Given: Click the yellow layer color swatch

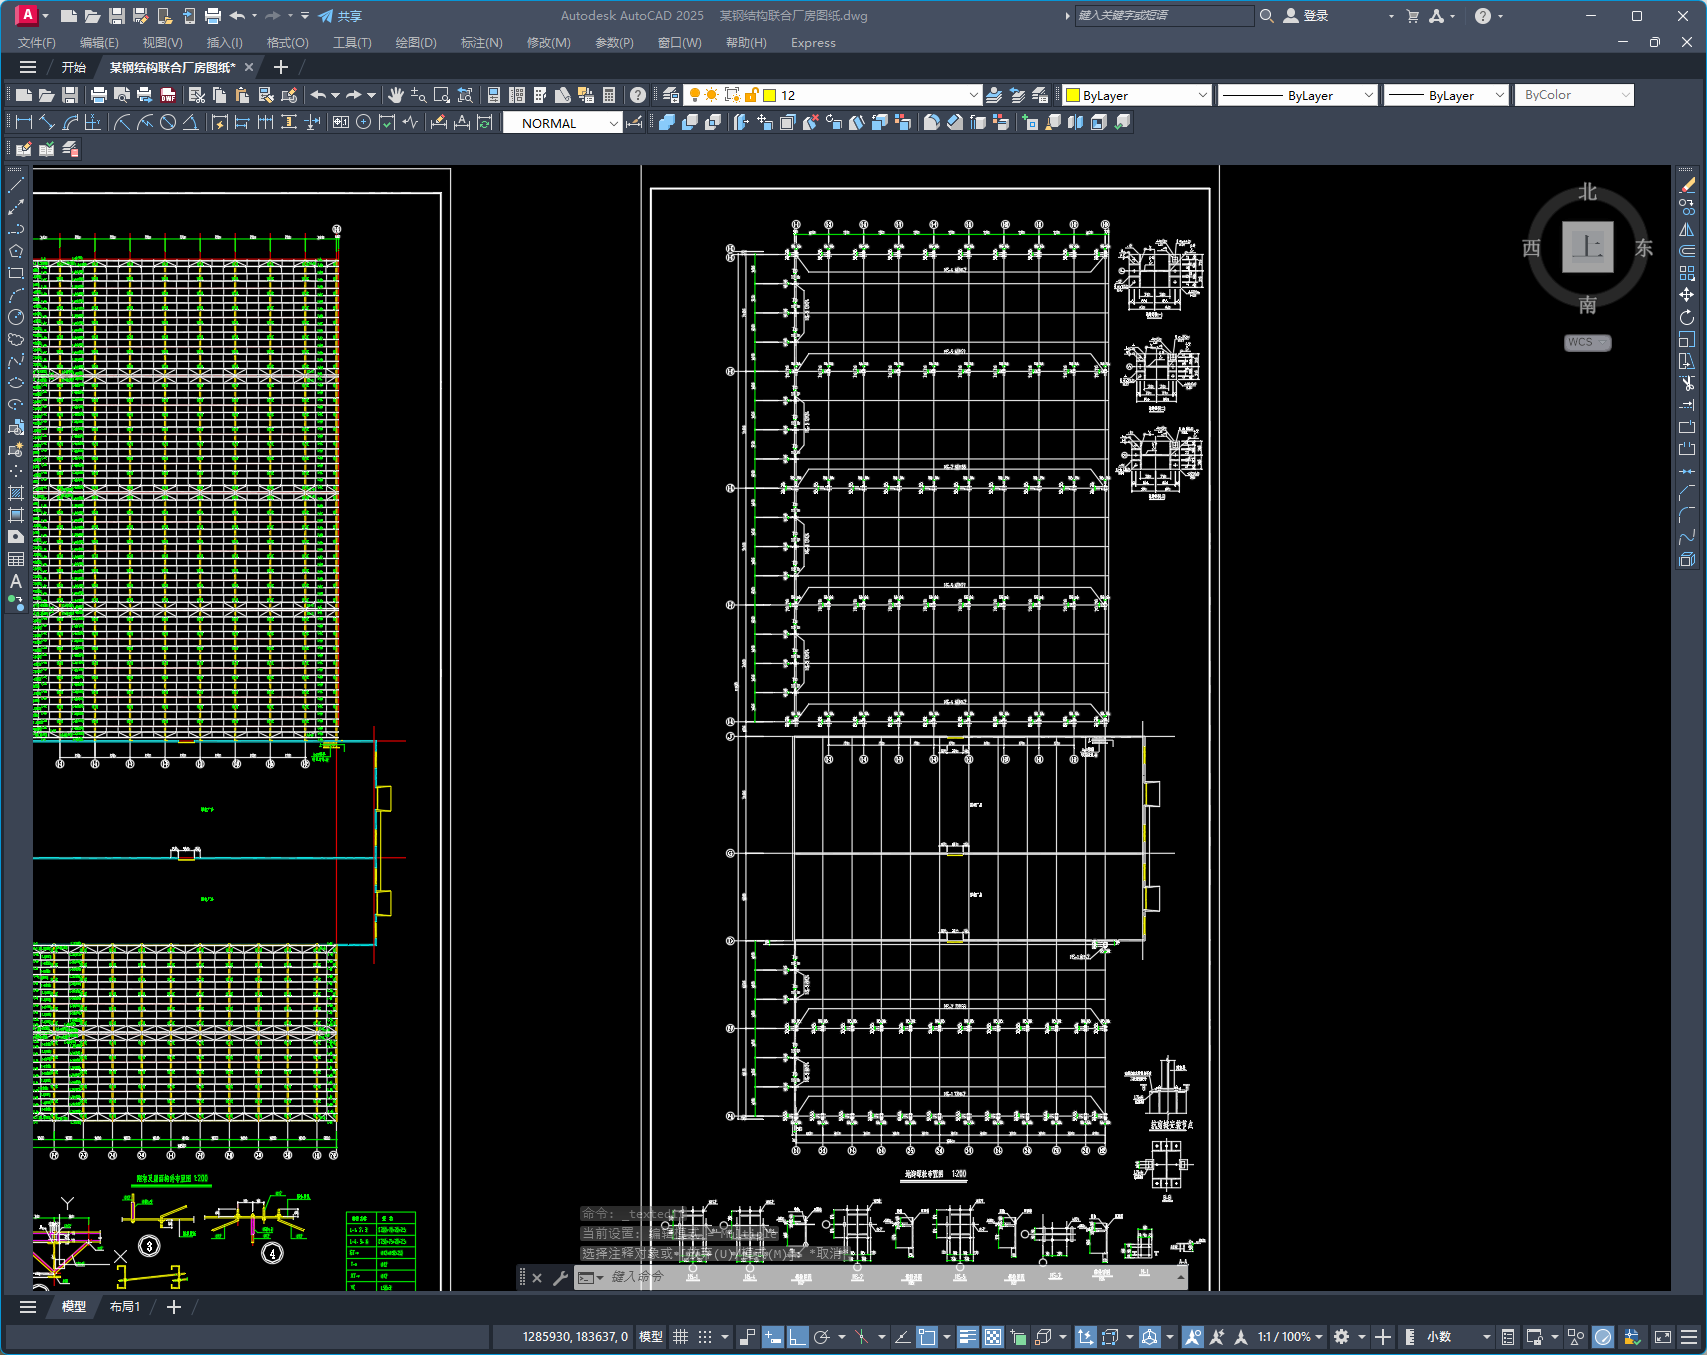Looking at the screenshot, I should pyautogui.click(x=770, y=95).
